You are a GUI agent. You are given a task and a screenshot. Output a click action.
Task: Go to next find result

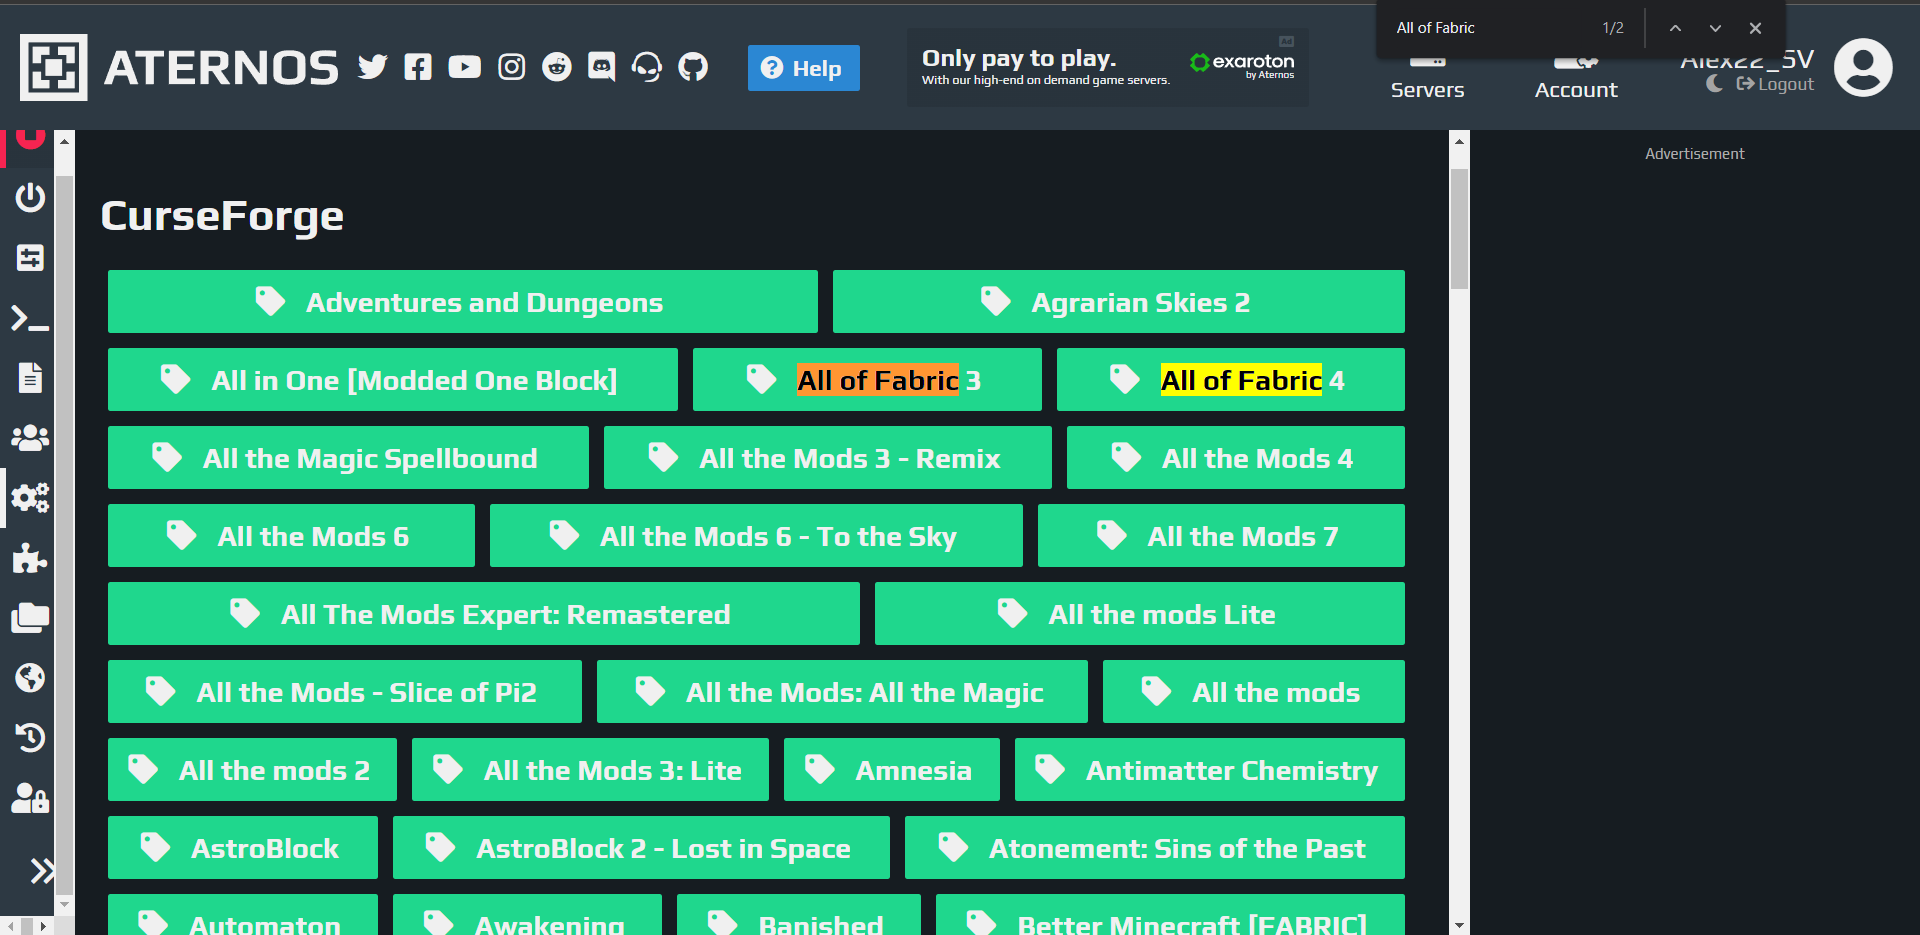coord(1715,28)
